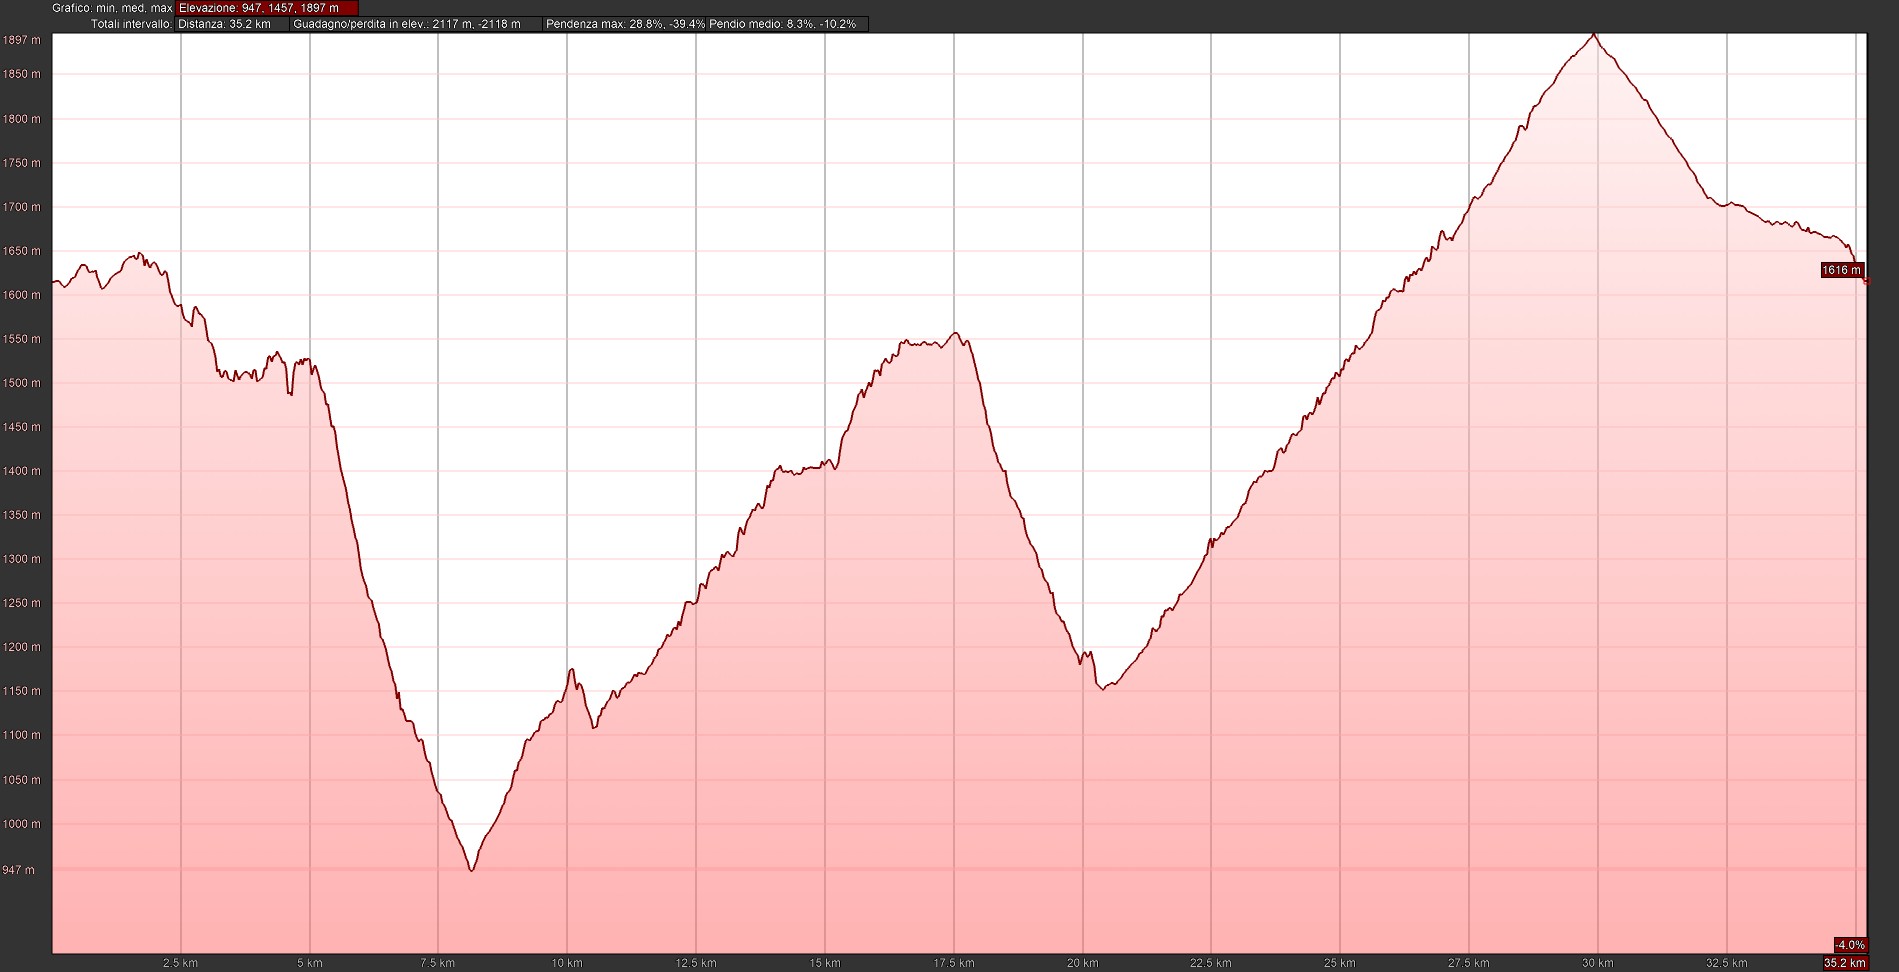Click the 20 km x-axis label

click(1082, 963)
